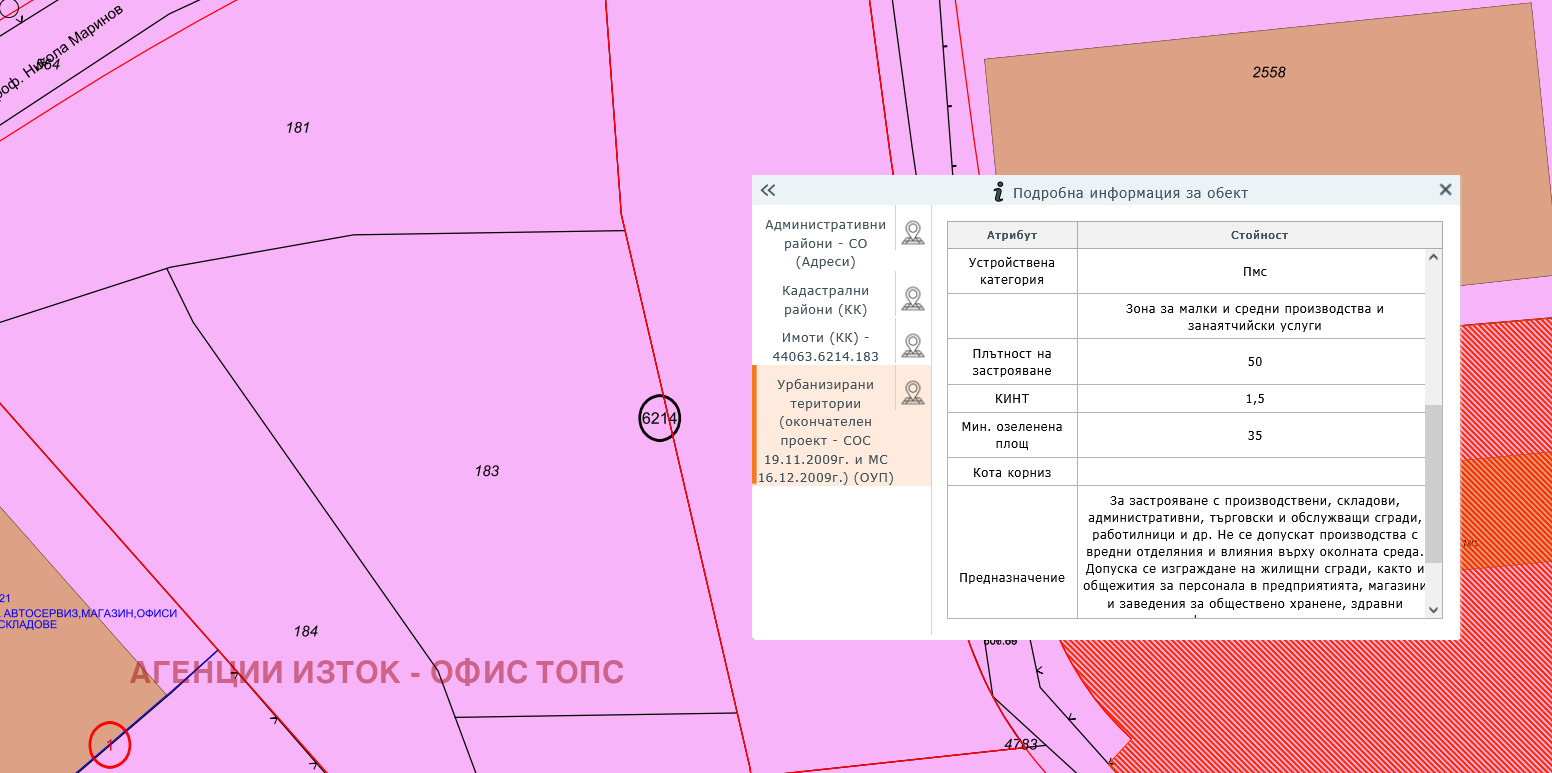The image size is (1552, 773).
Task: Close the Подробна информация за обект panel
Action: point(1445,190)
